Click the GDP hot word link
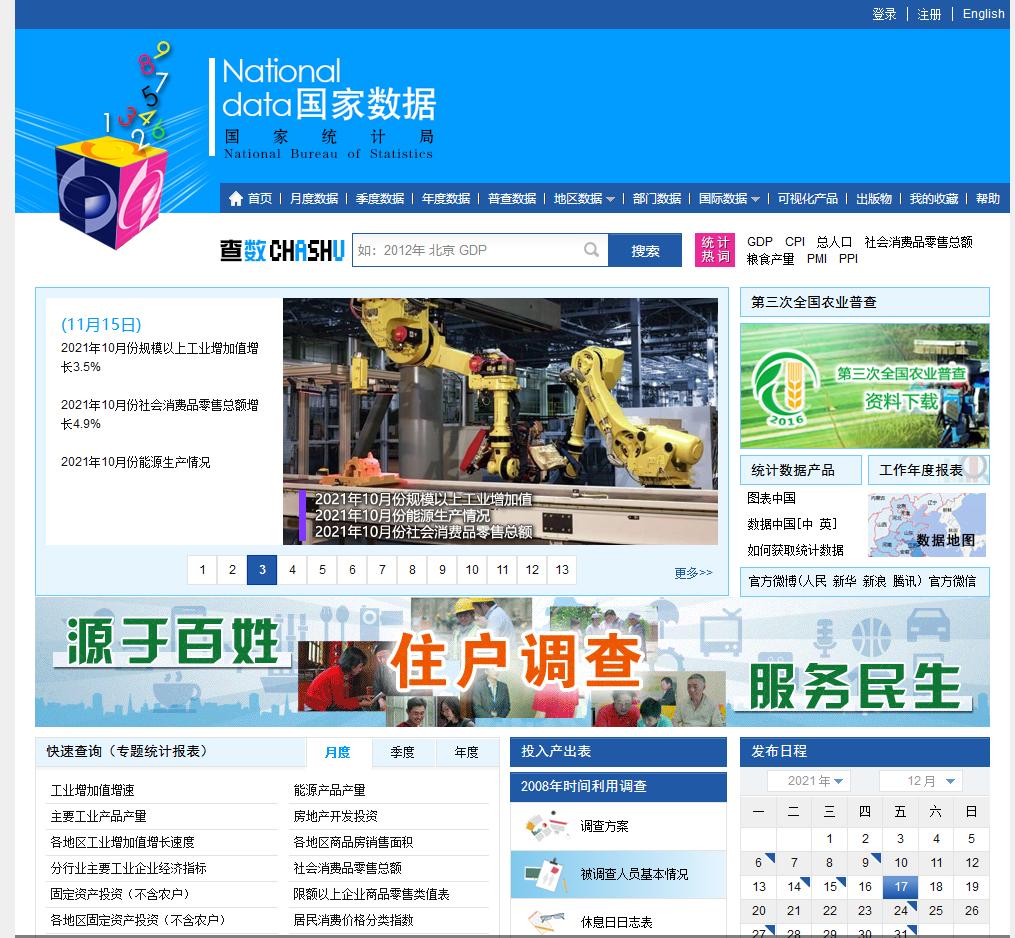1015x938 pixels. (760, 241)
